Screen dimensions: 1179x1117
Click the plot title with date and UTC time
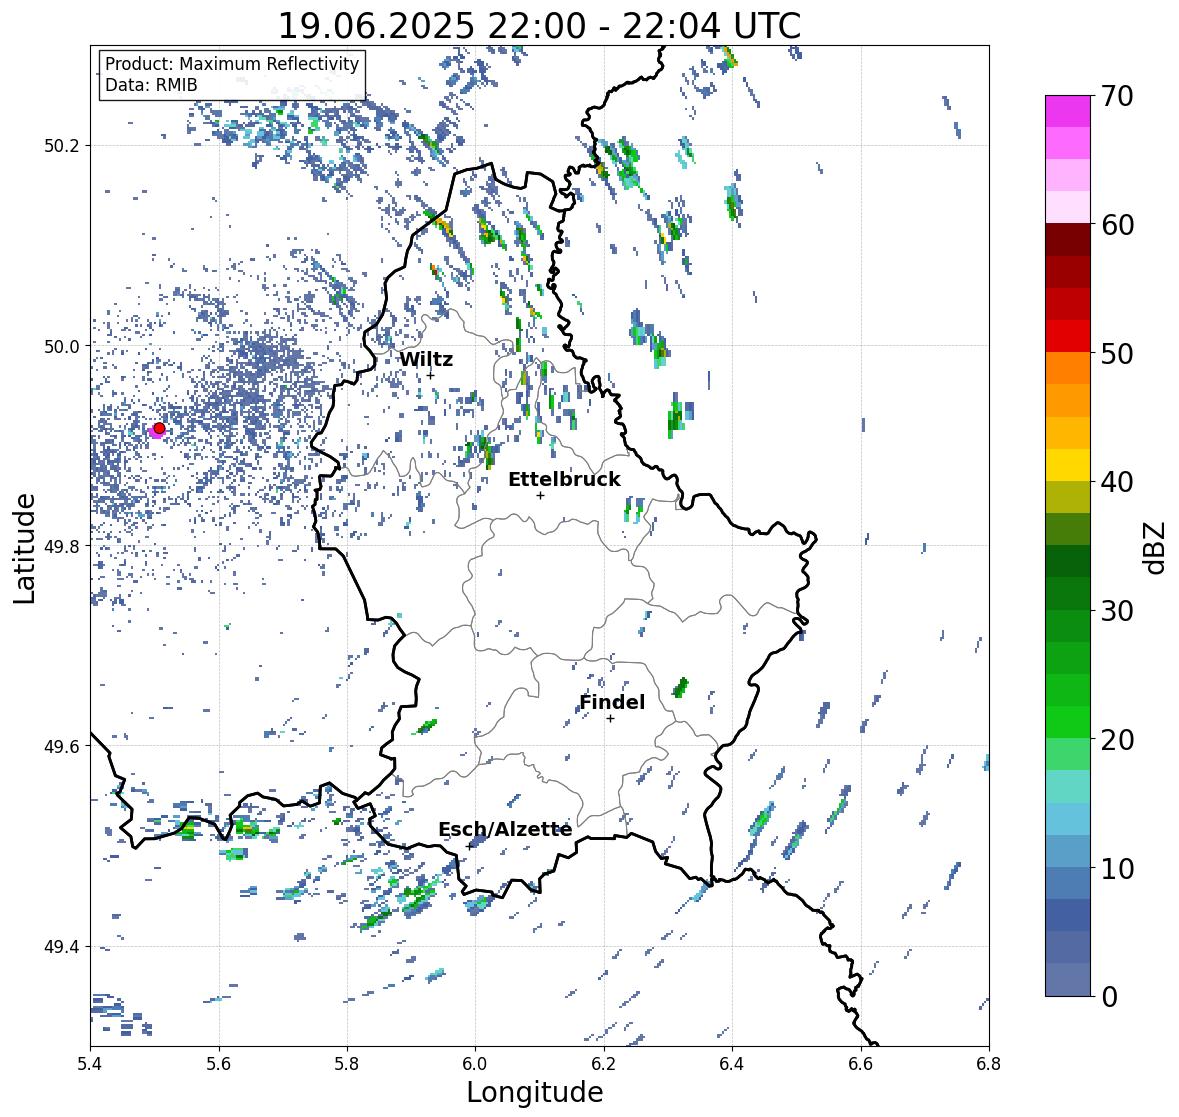pos(539,26)
